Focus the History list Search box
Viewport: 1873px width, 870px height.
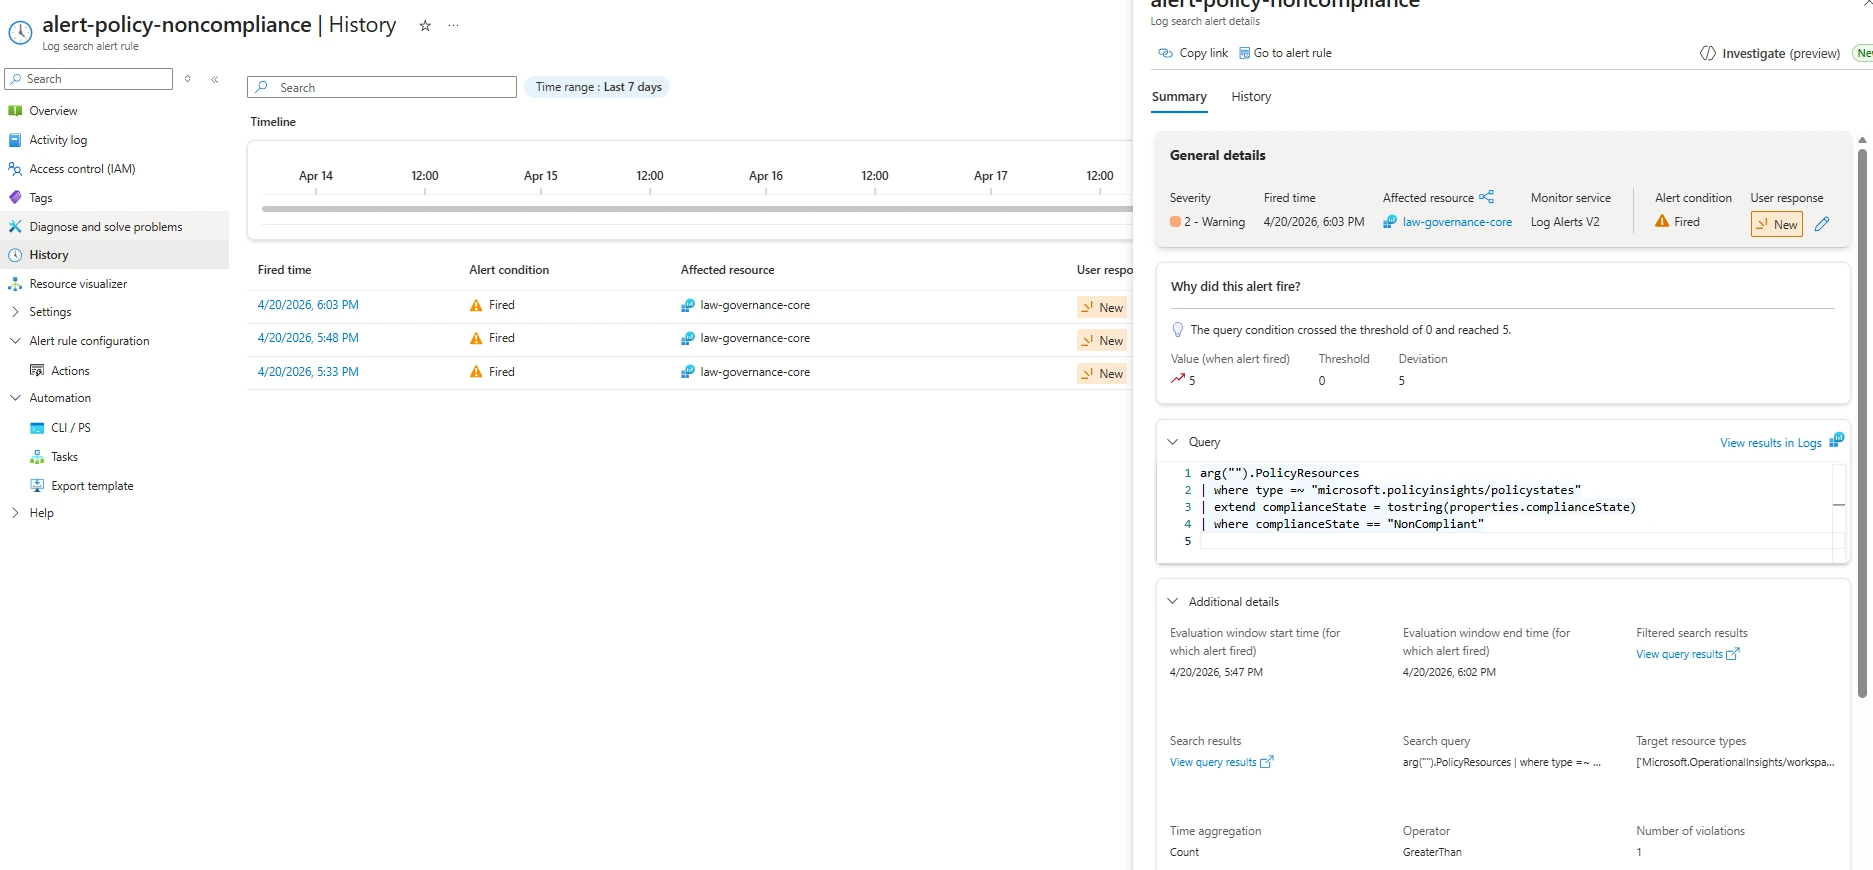[x=382, y=88]
